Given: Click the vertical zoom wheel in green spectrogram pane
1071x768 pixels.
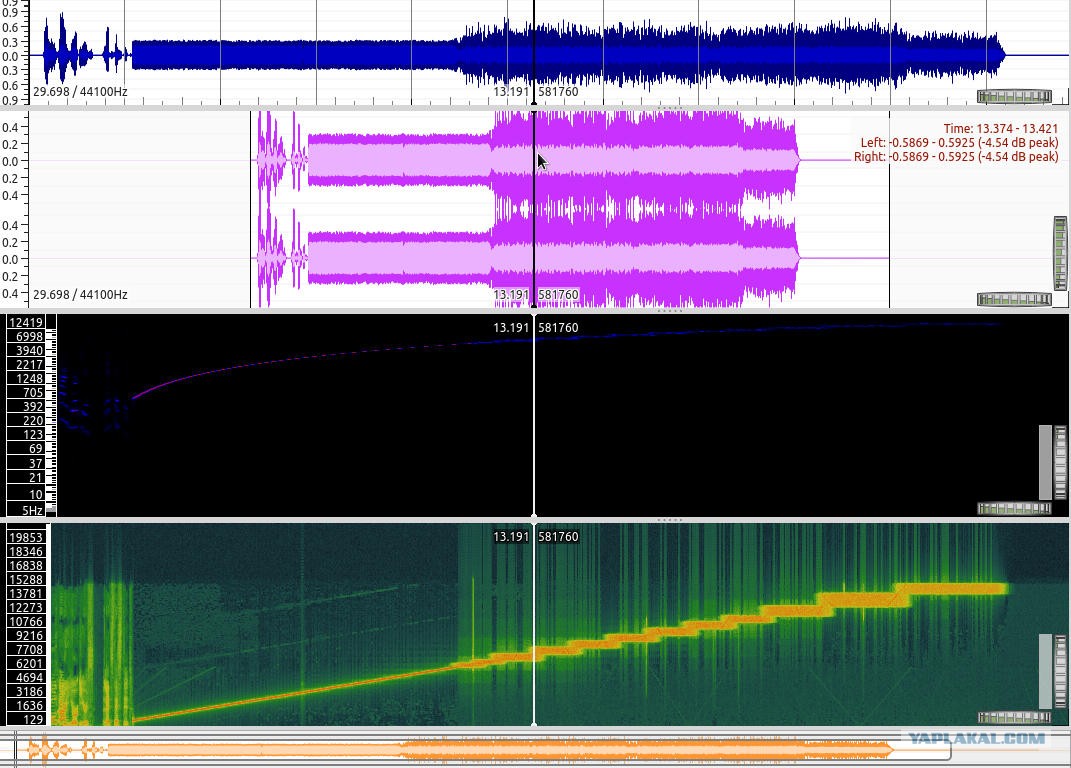Looking at the screenshot, I should 1060,672.
